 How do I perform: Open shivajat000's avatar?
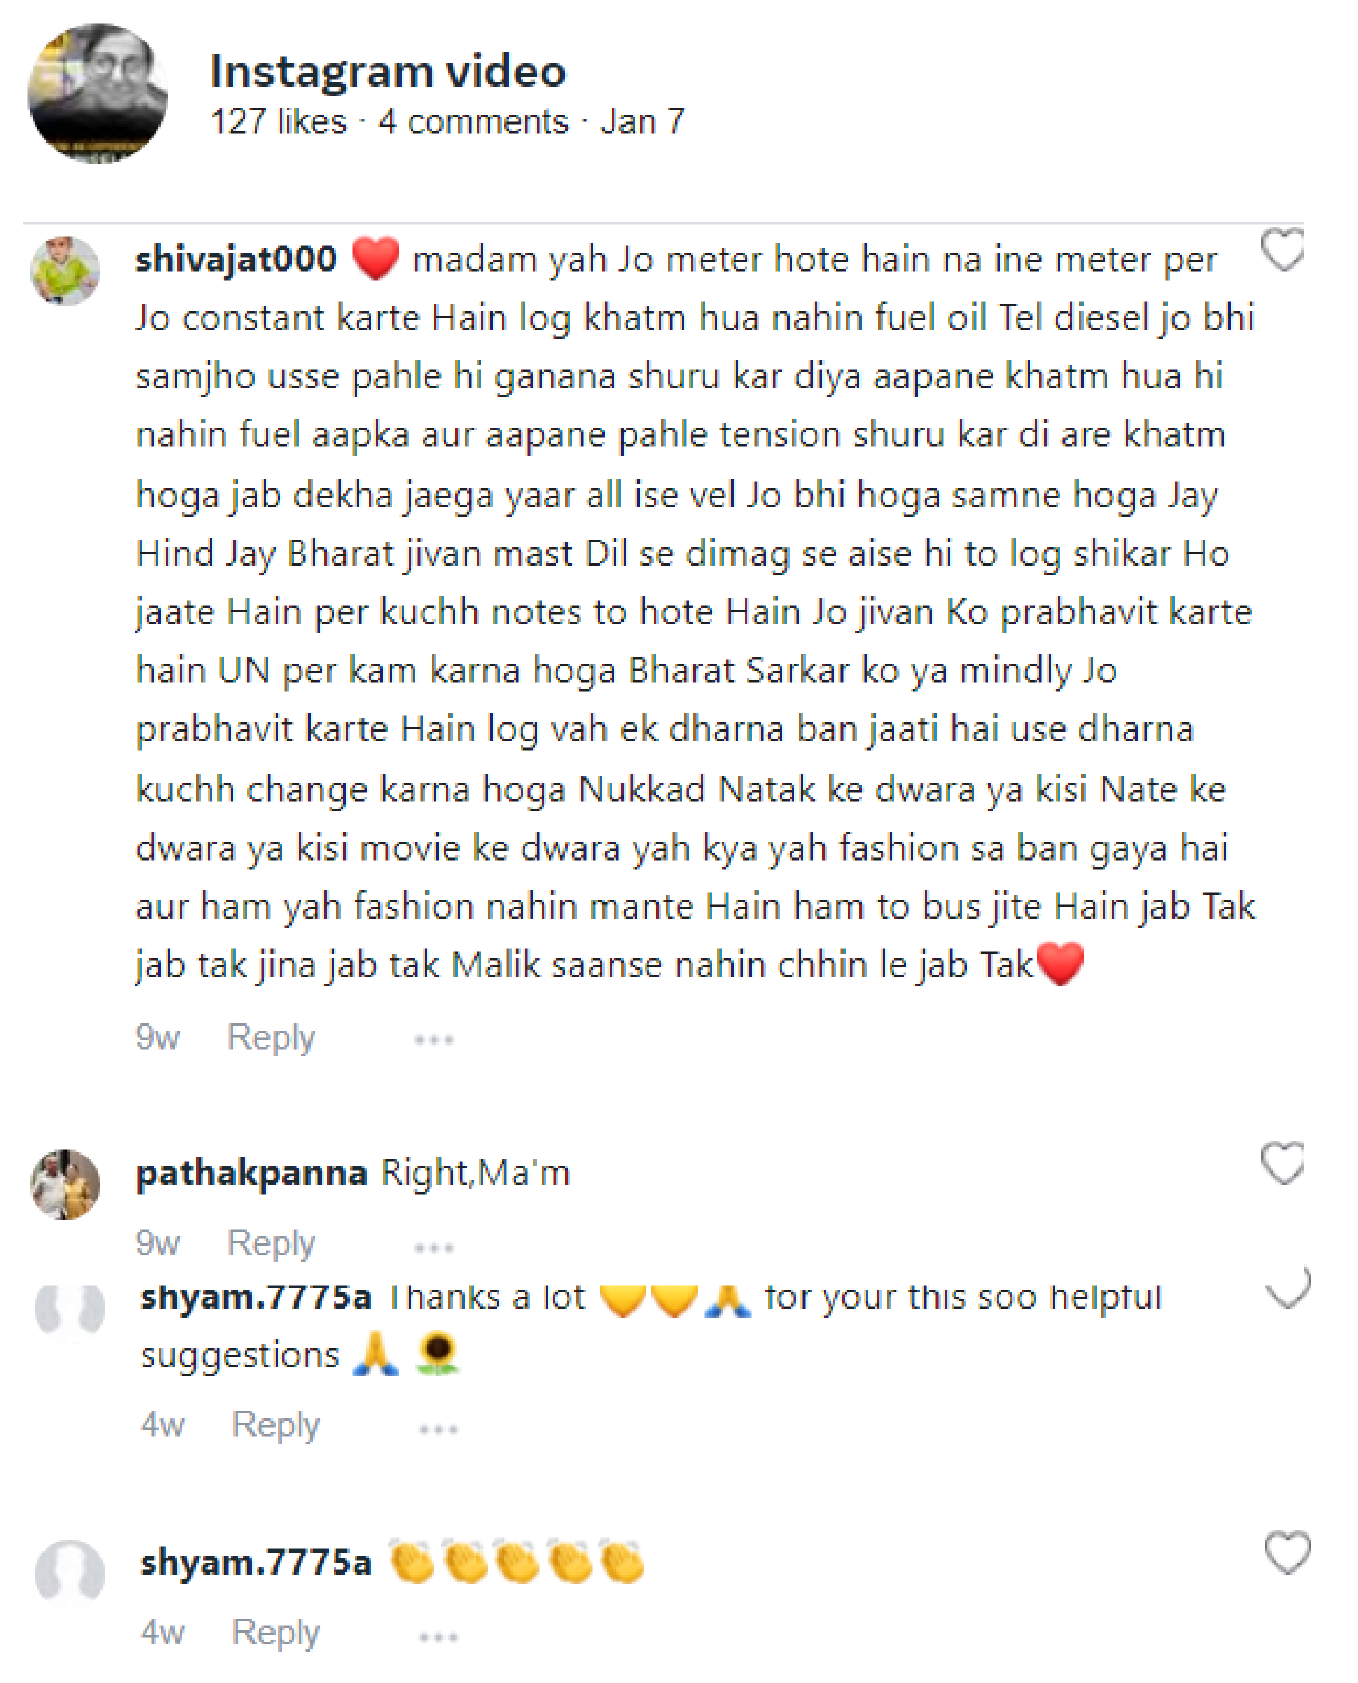(65, 270)
